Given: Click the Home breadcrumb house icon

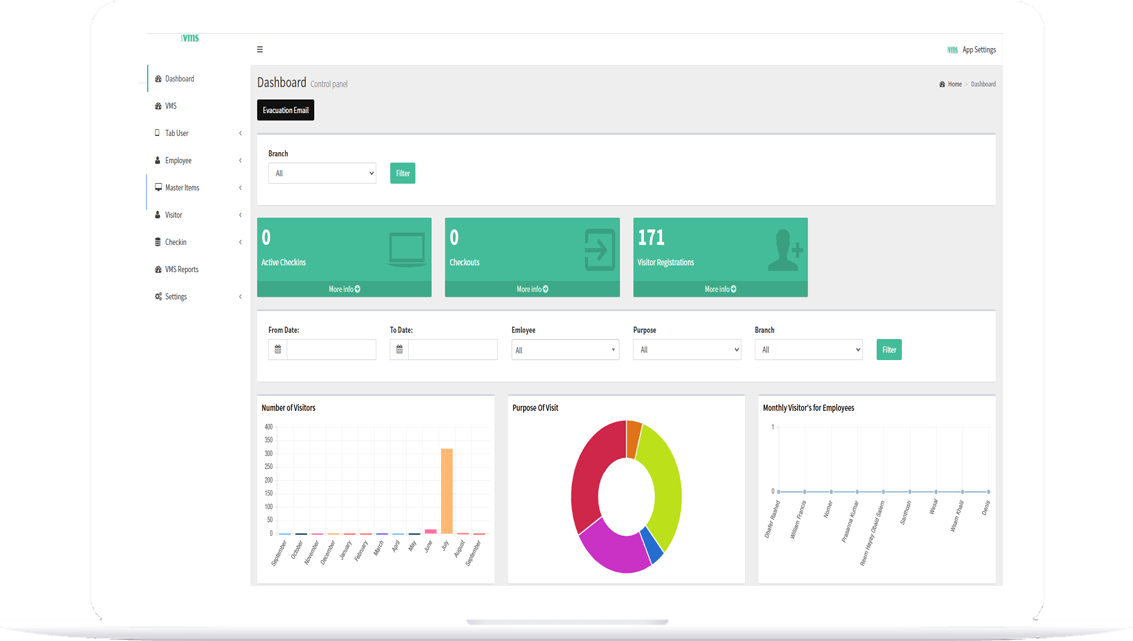Looking at the screenshot, I should tap(942, 84).
